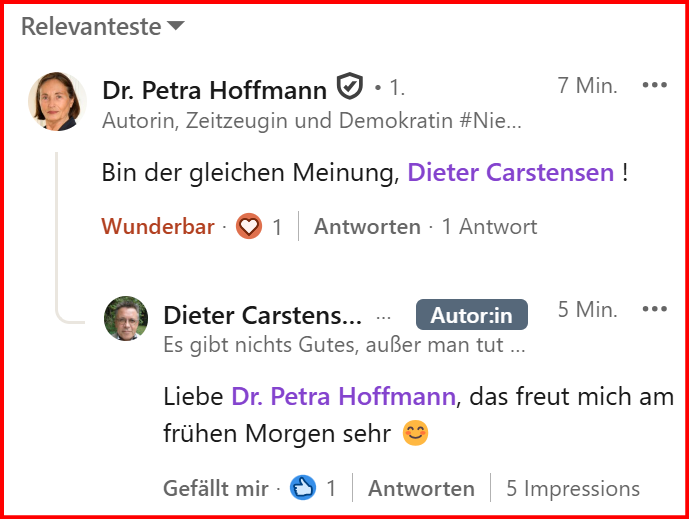
Task: Click the Dr. Petra Hoffmann mention in reply
Action: click(343, 397)
